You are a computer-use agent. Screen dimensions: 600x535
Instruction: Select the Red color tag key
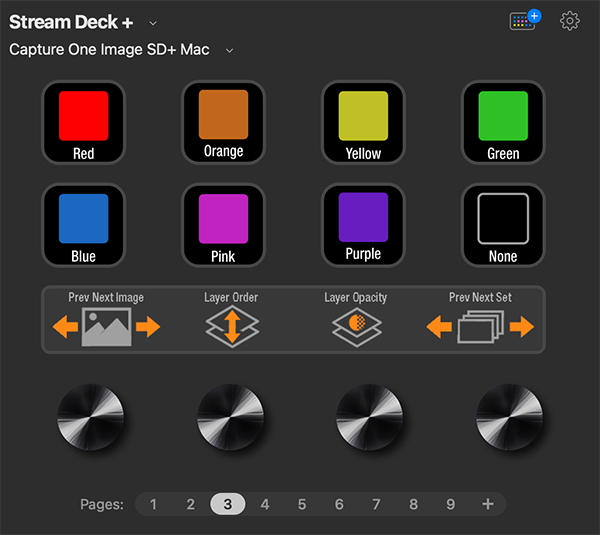tap(83, 122)
